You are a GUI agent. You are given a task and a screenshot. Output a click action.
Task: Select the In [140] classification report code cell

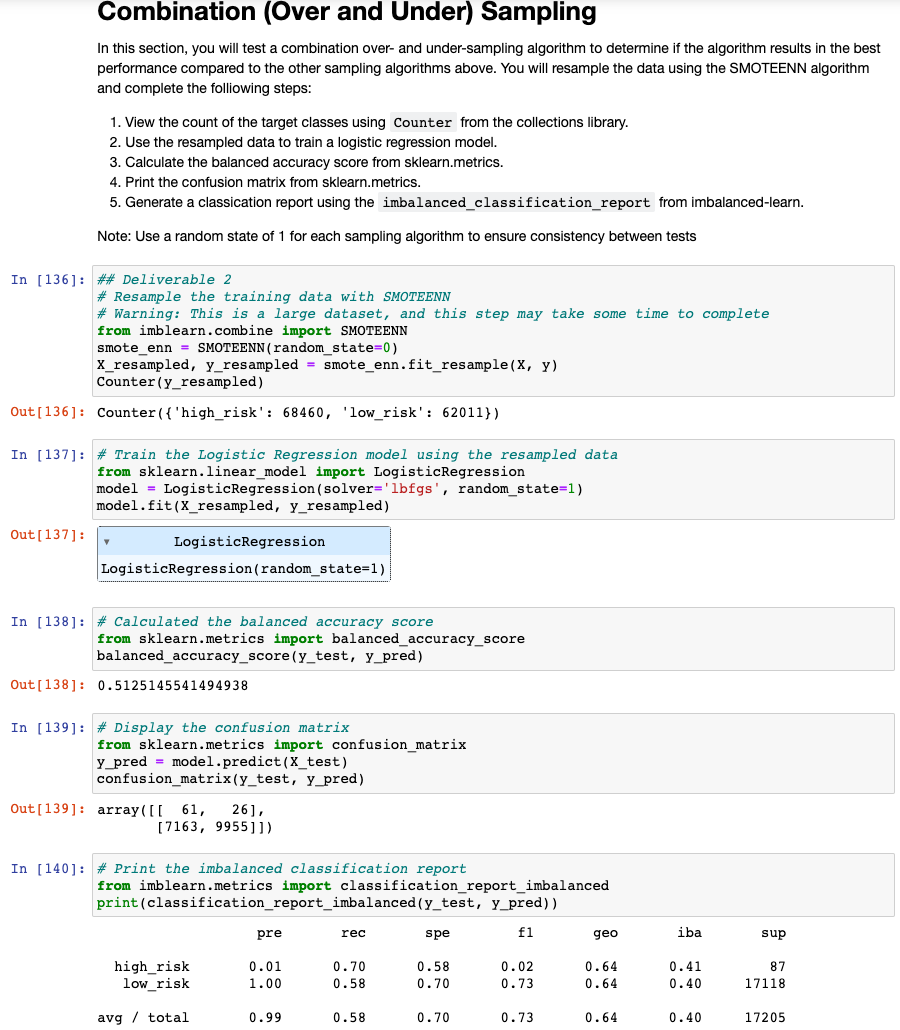click(x=400, y=885)
